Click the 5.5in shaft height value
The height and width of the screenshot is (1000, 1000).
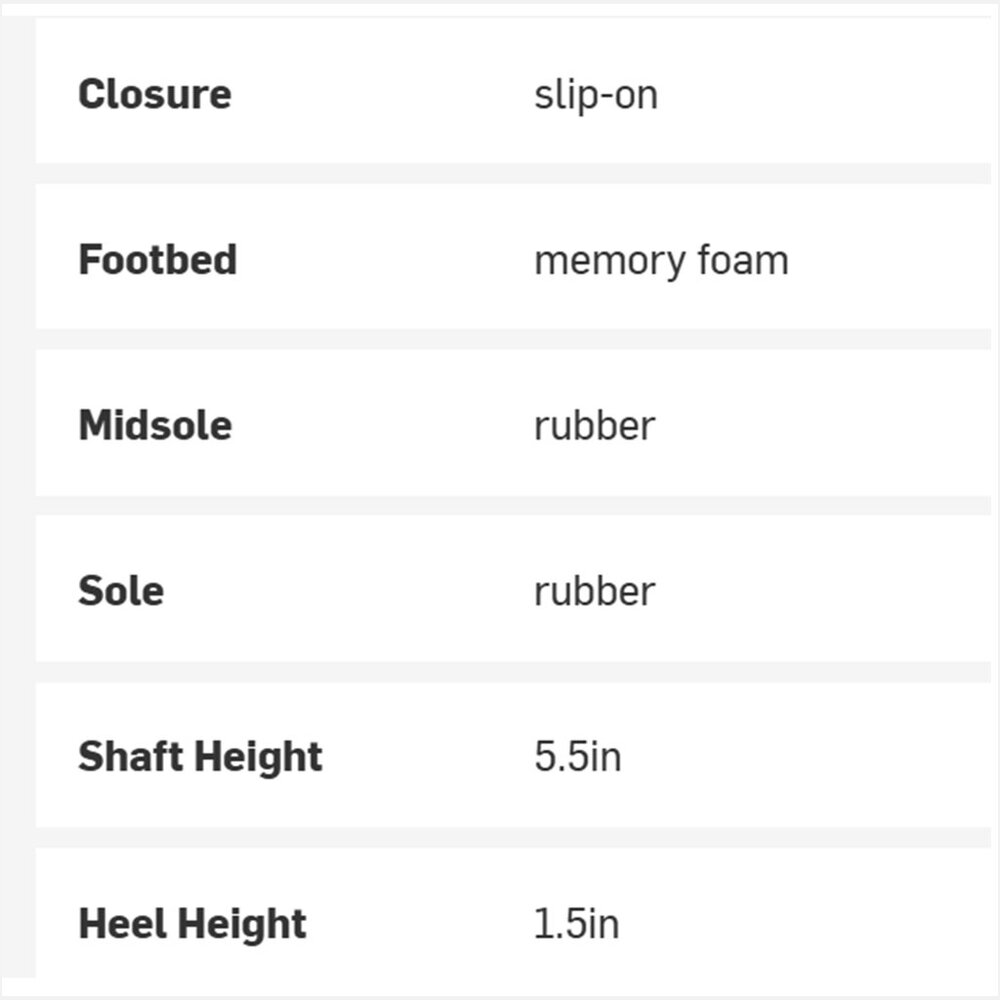point(577,756)
